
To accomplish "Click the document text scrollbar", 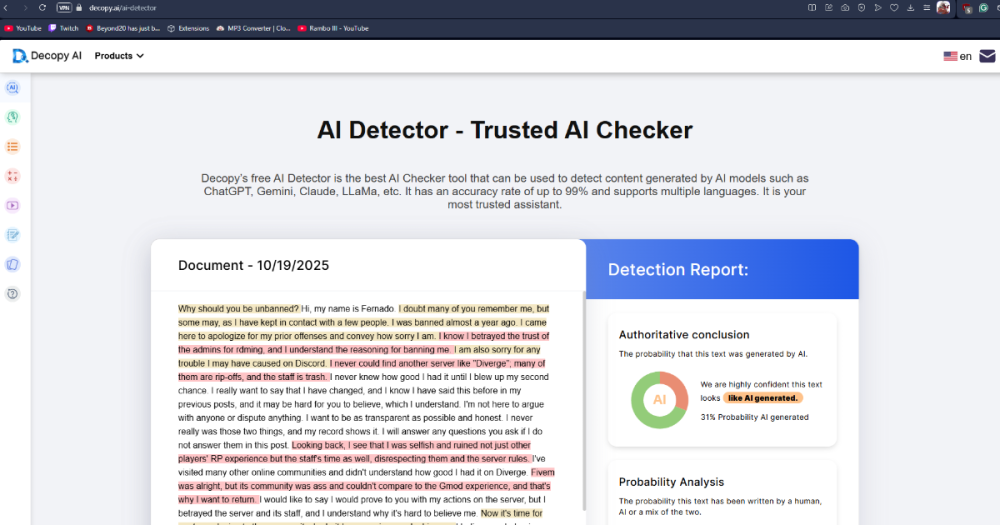I will point(584,400).
